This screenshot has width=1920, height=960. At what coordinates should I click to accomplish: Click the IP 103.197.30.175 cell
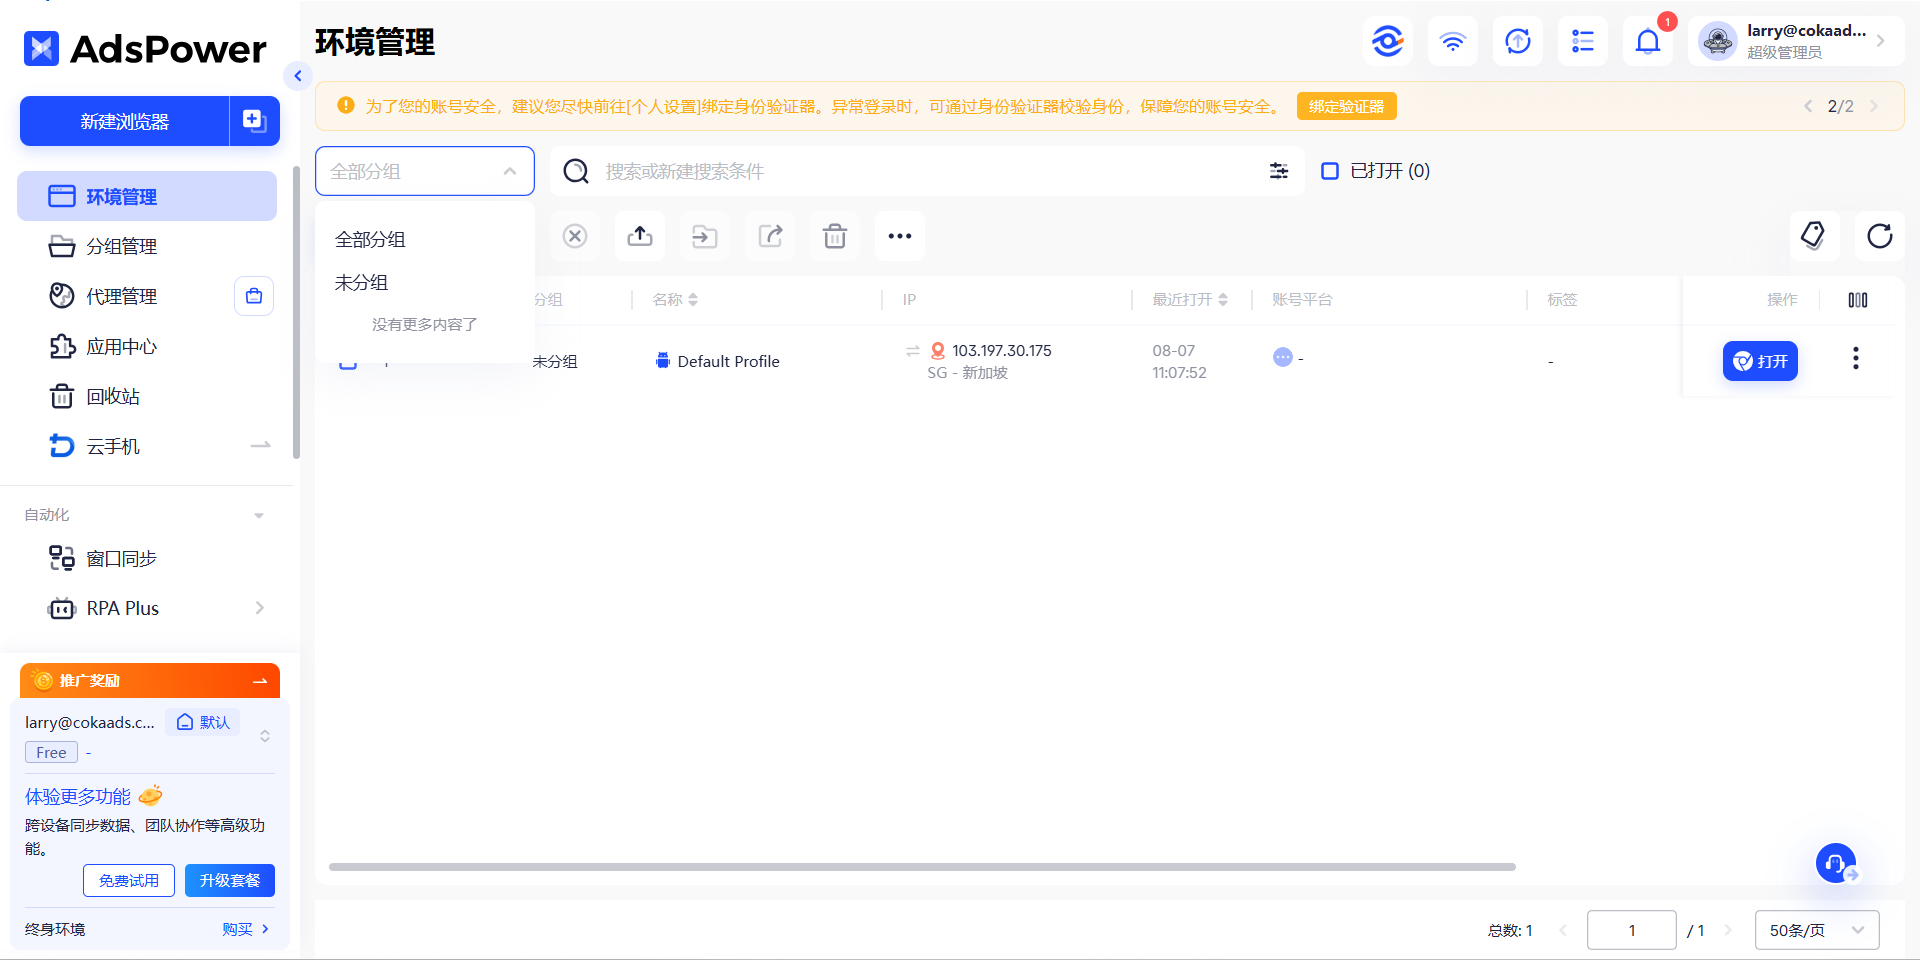click(x=1002, y=350)
